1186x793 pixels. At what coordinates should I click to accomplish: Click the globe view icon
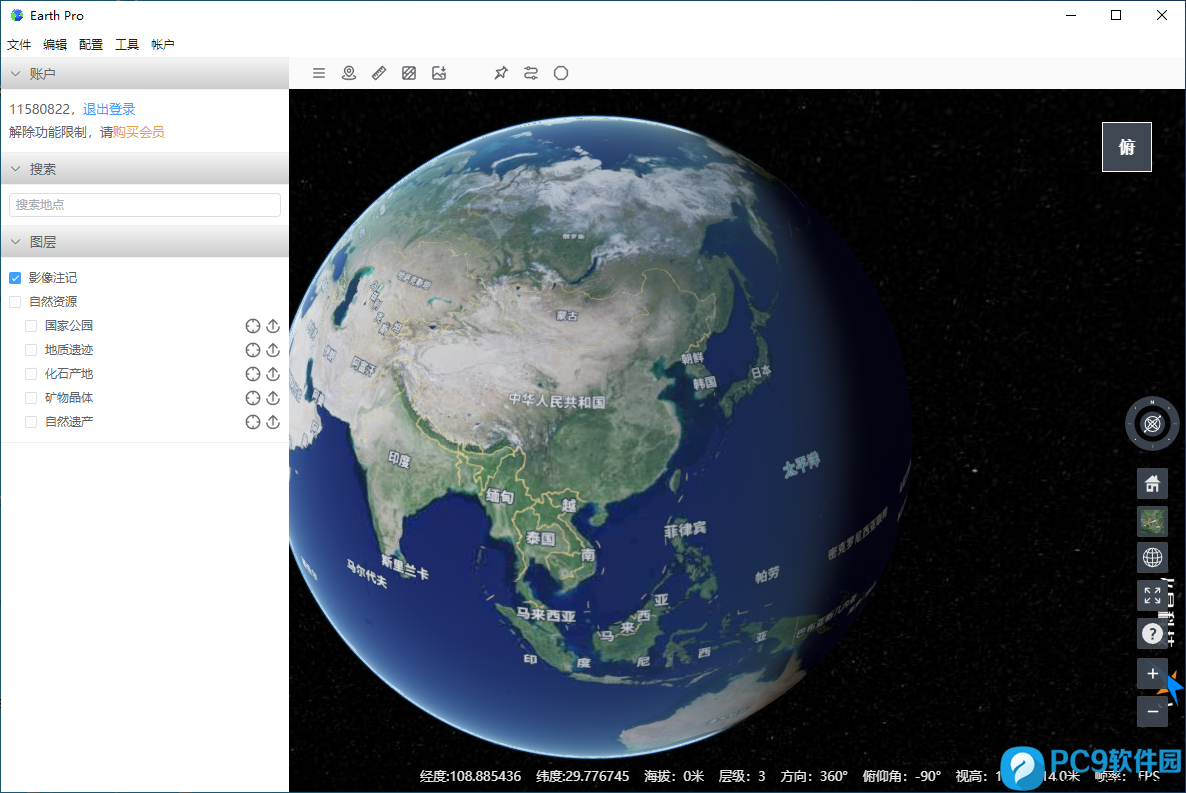[x=1152, y=558]
